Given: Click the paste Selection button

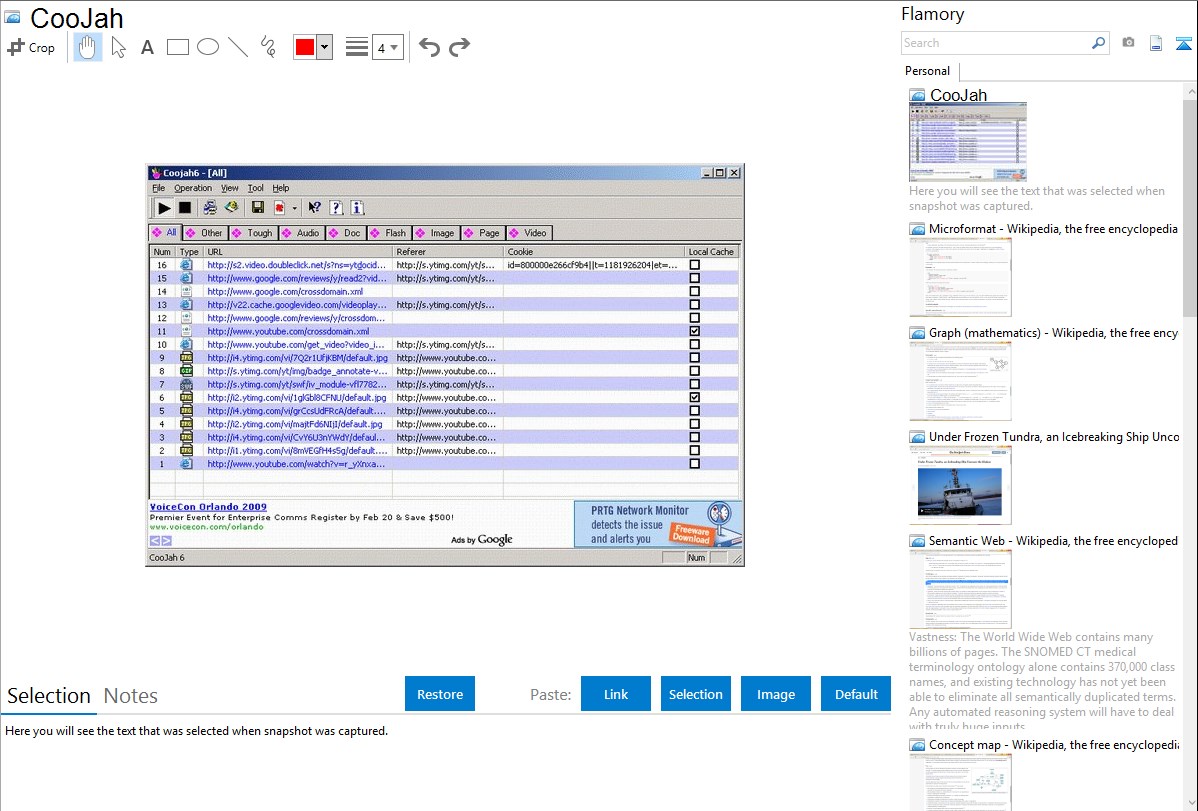Looking at the screenshot, I should [695, 694].
